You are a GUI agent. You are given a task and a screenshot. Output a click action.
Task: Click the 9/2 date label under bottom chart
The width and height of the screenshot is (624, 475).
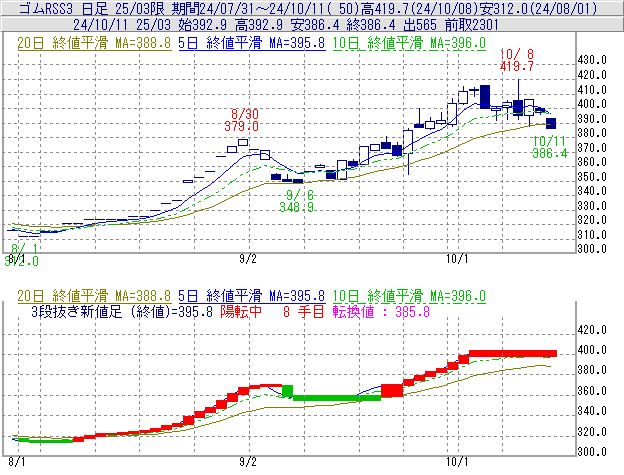[x=248, y=462]
